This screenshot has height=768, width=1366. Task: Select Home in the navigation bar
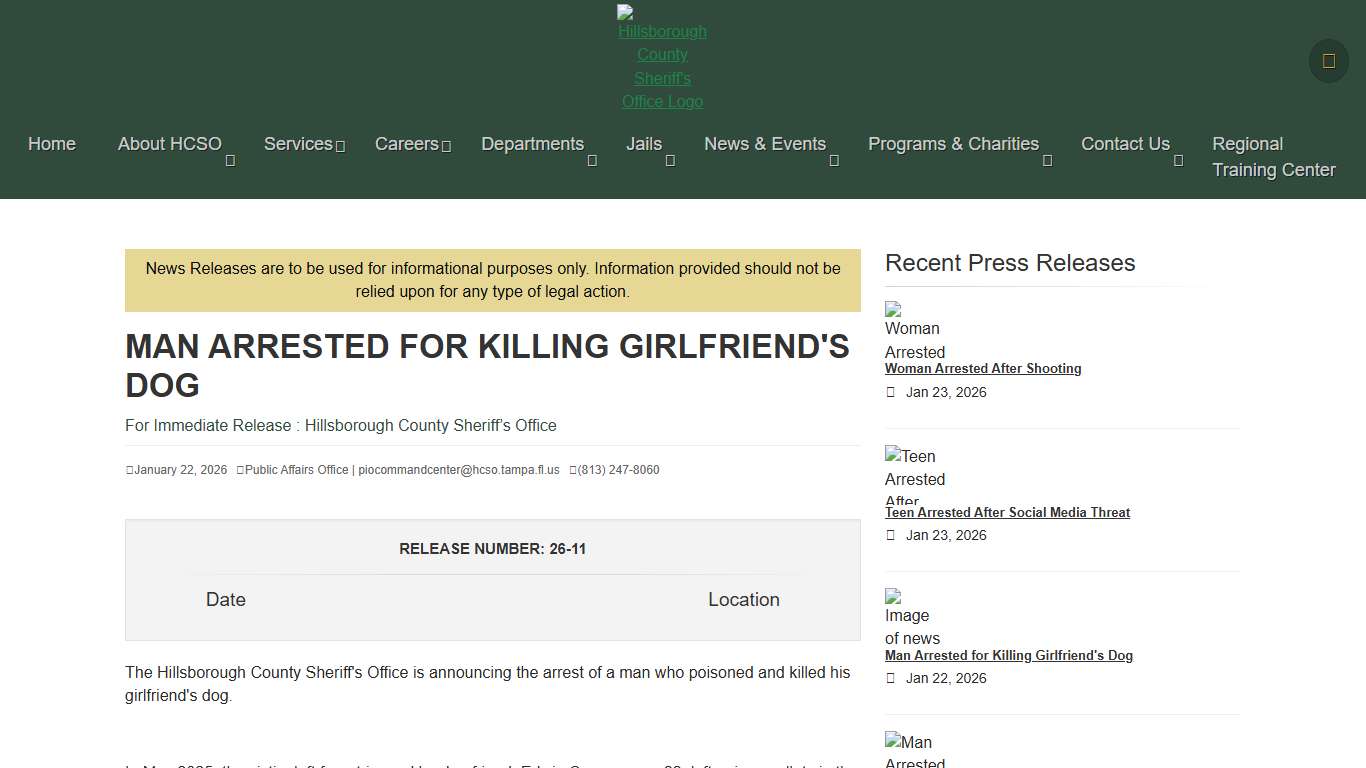pos(51,144)
